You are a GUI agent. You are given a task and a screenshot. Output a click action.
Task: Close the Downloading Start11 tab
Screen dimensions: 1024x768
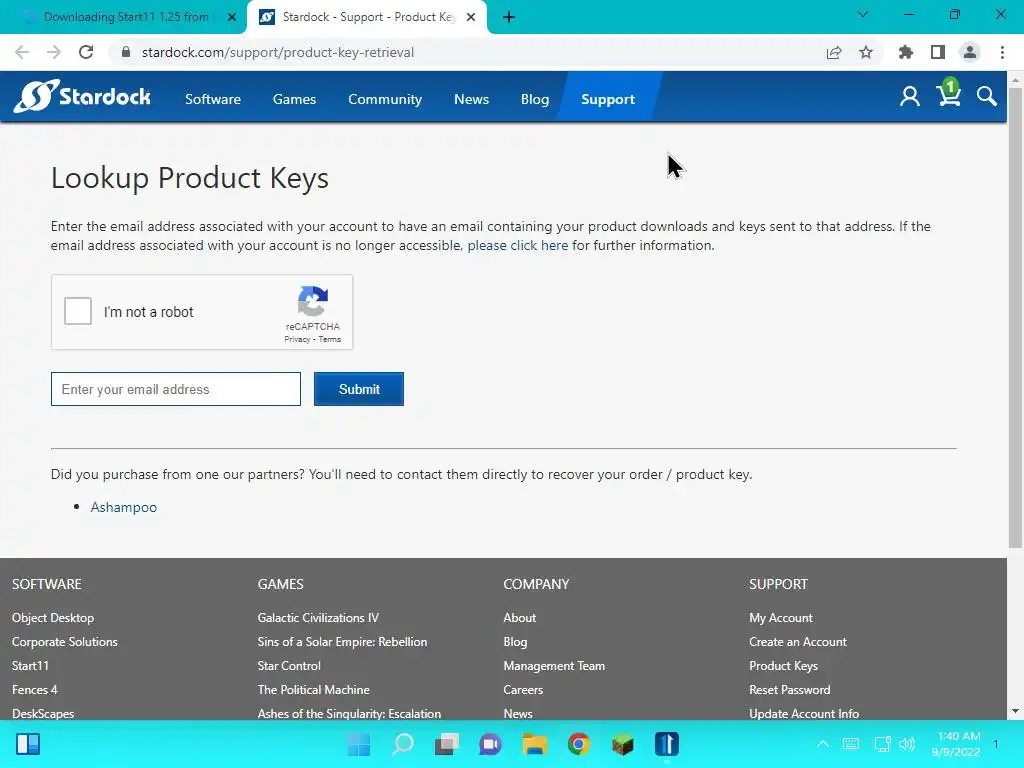coord(231,18)
